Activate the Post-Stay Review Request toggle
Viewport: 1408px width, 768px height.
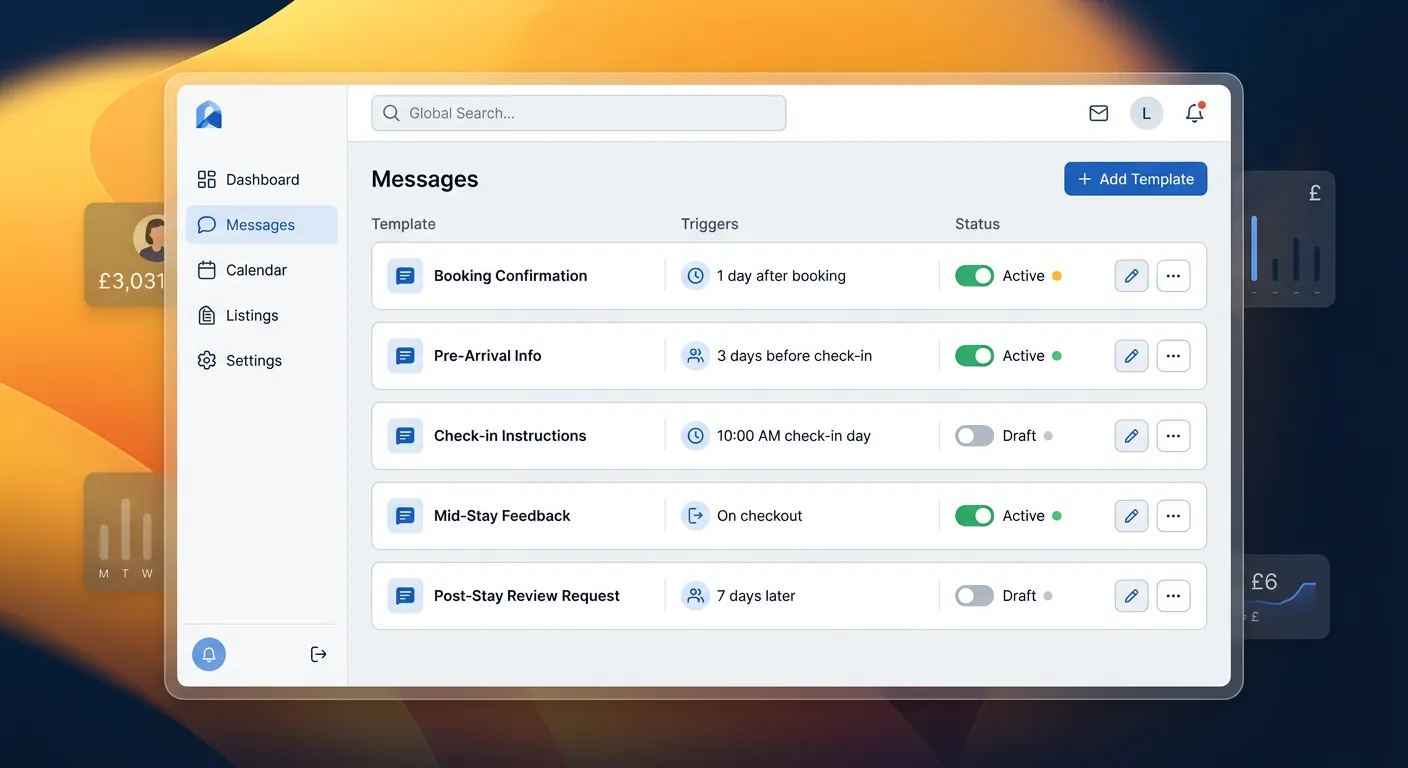tap(974, 596)
